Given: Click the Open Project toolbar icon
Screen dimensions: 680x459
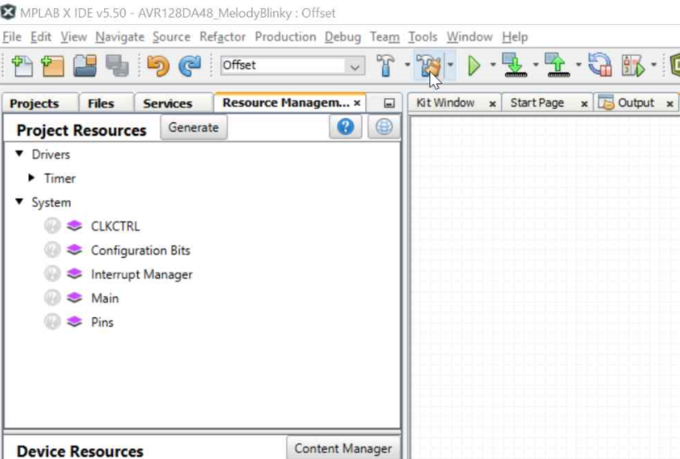Looking at the screenshot, I should tap(85, 66).
